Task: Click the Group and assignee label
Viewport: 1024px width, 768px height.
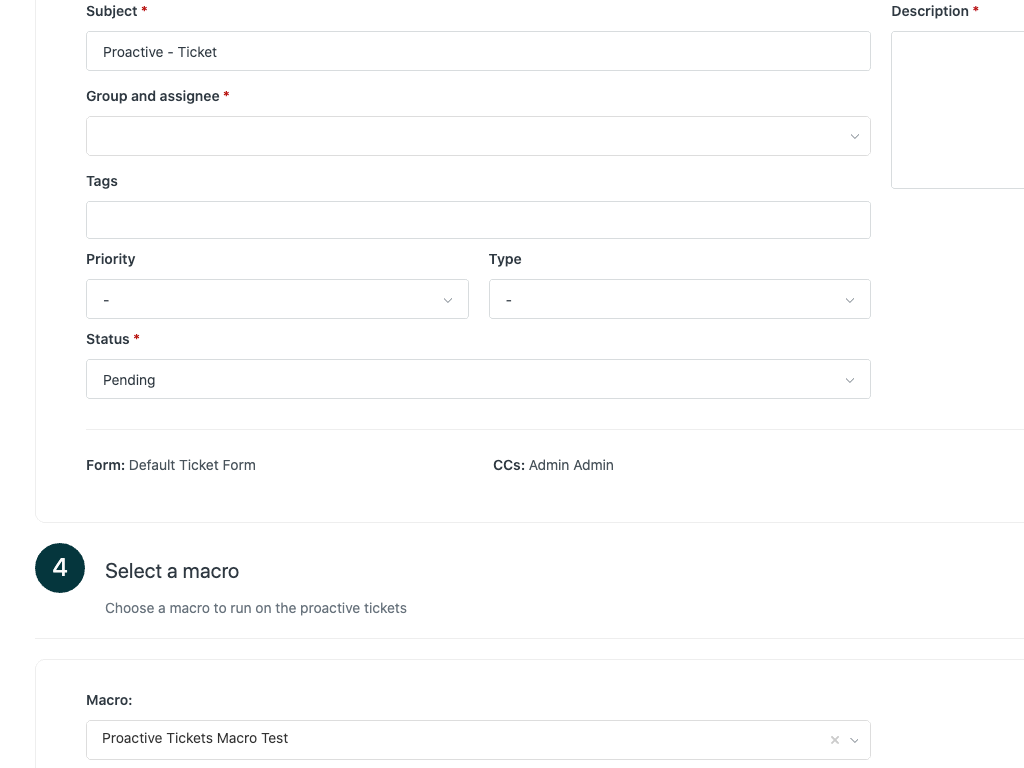Action: (x=153, y=96)
